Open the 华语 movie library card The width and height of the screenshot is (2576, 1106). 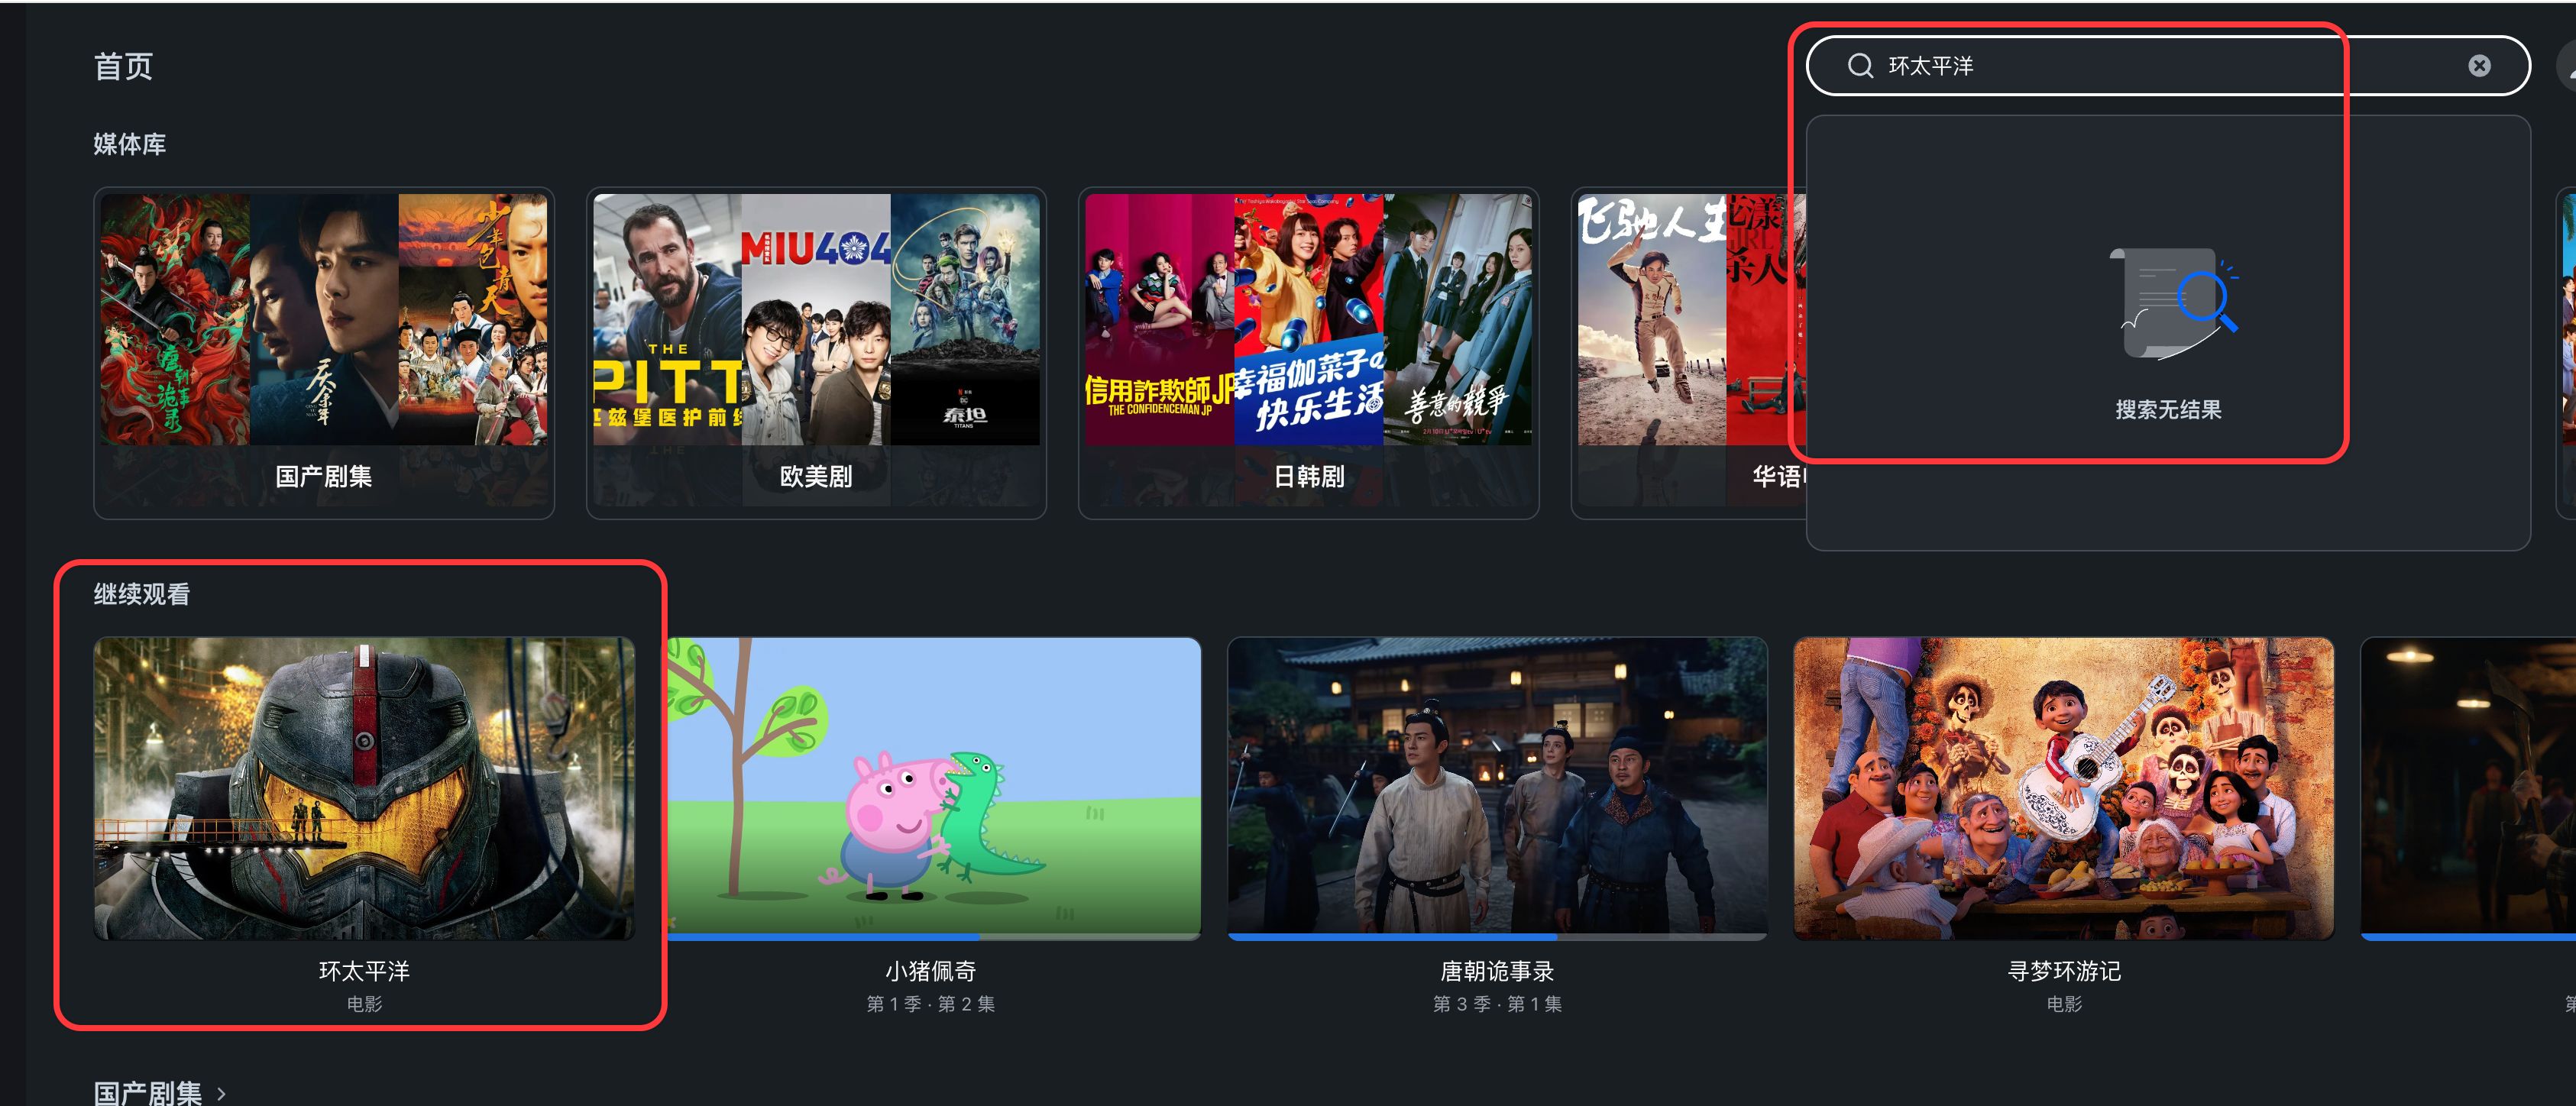[x=1689, y=353]
